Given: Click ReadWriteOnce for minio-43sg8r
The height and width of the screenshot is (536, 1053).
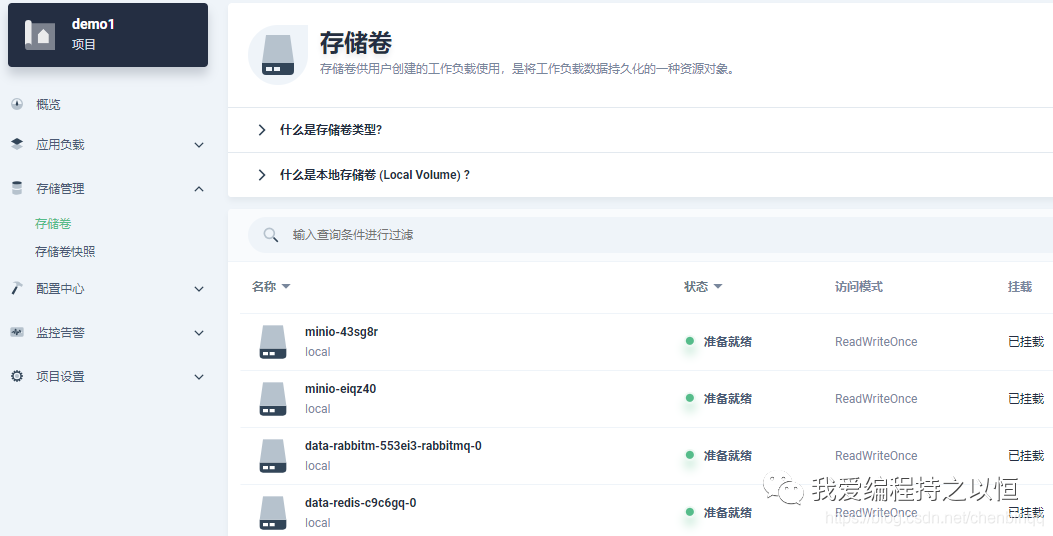Looking at the screenshot, I should pyautogui.click(x=876, y=342).
